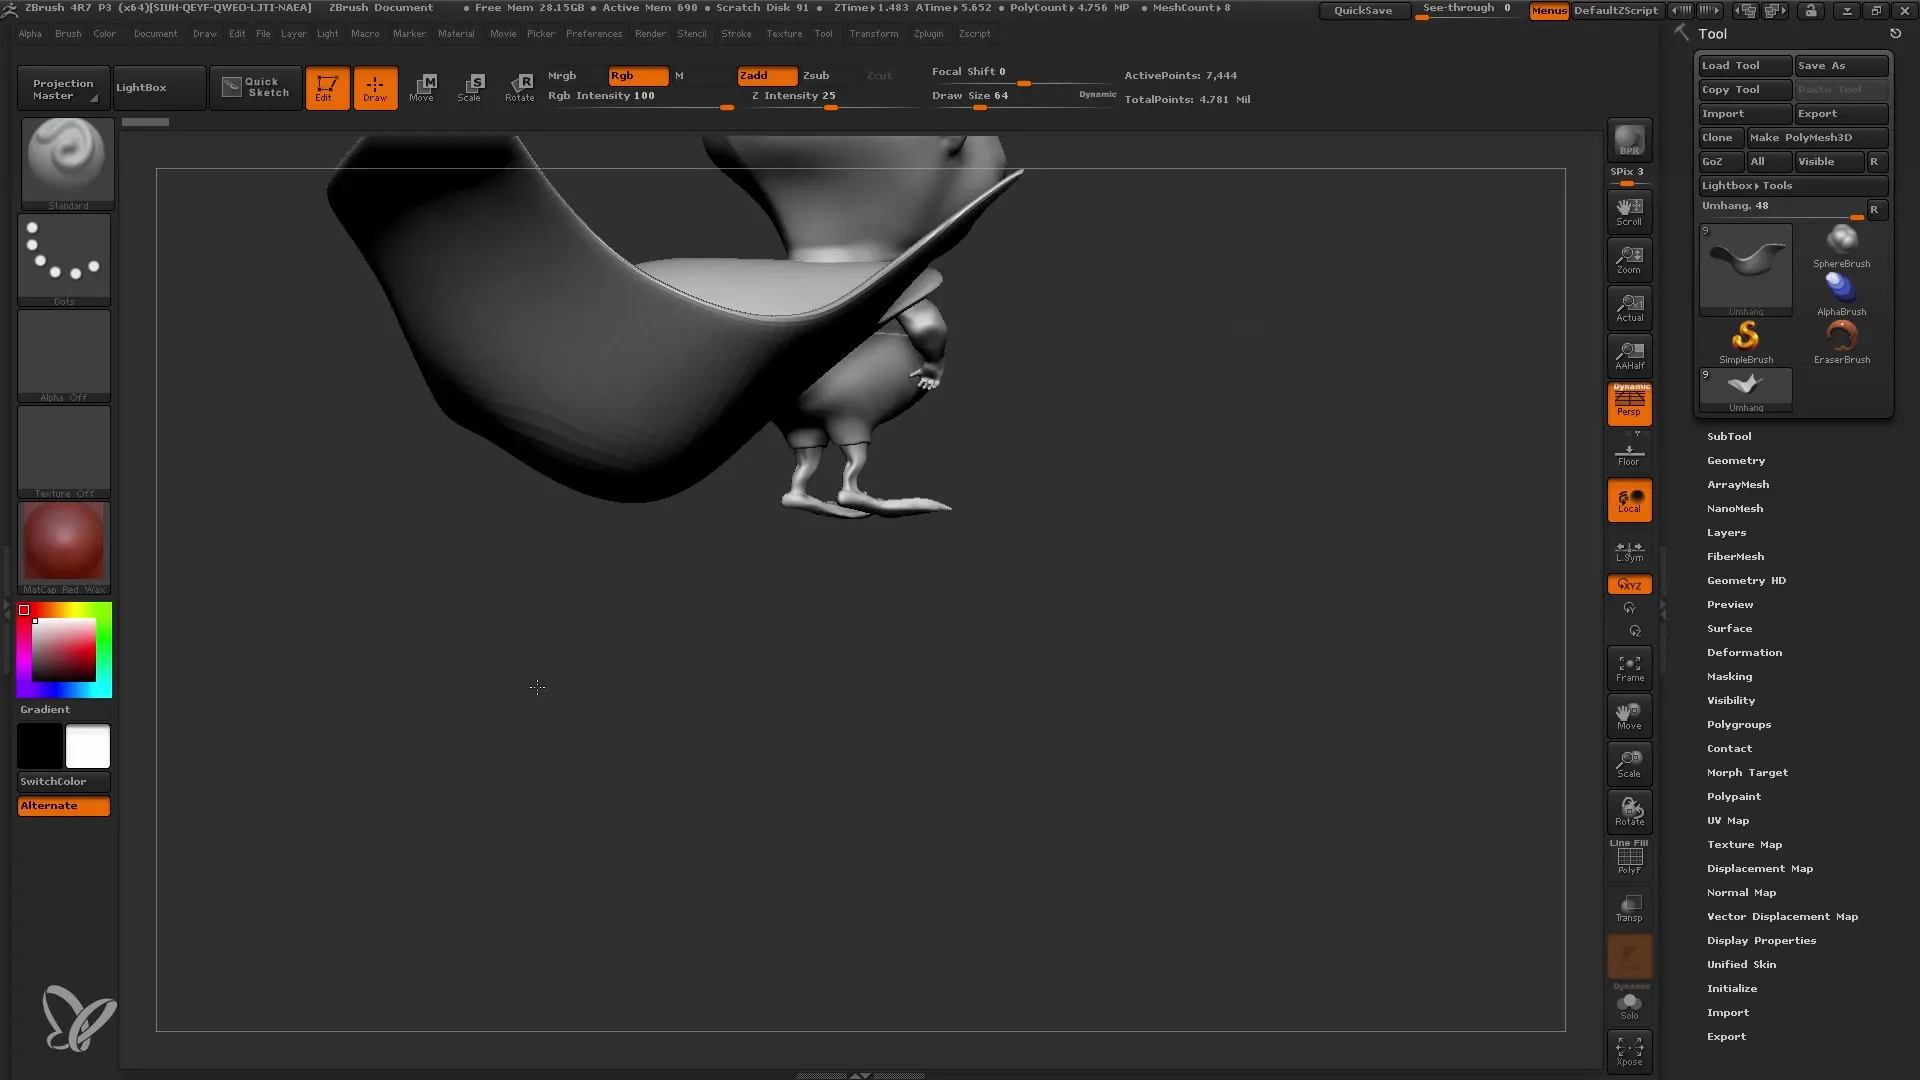Click the Load Tool button
Screen dimensions: 1920x1080
[1745, 66]
